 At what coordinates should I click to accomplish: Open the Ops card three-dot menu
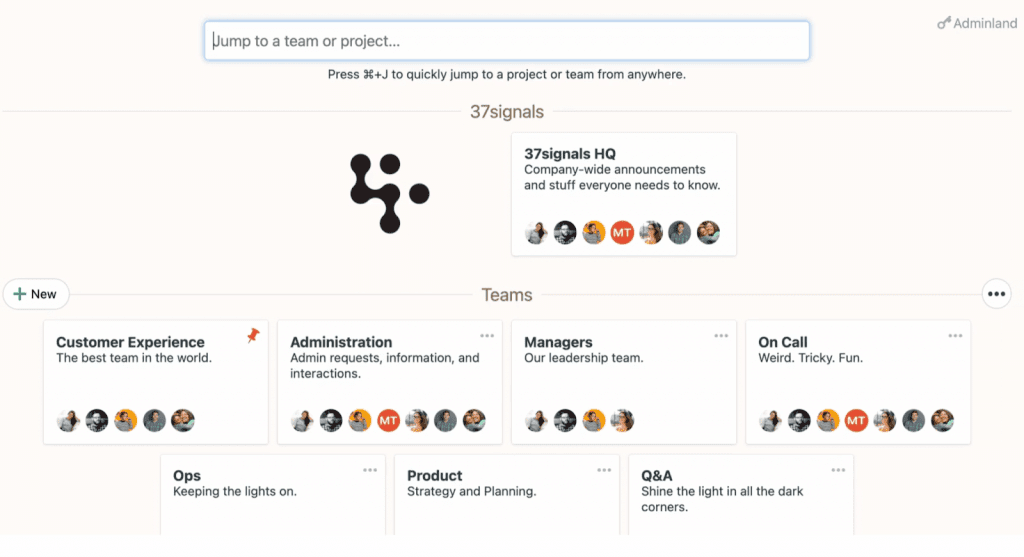[x=370, y=469]
